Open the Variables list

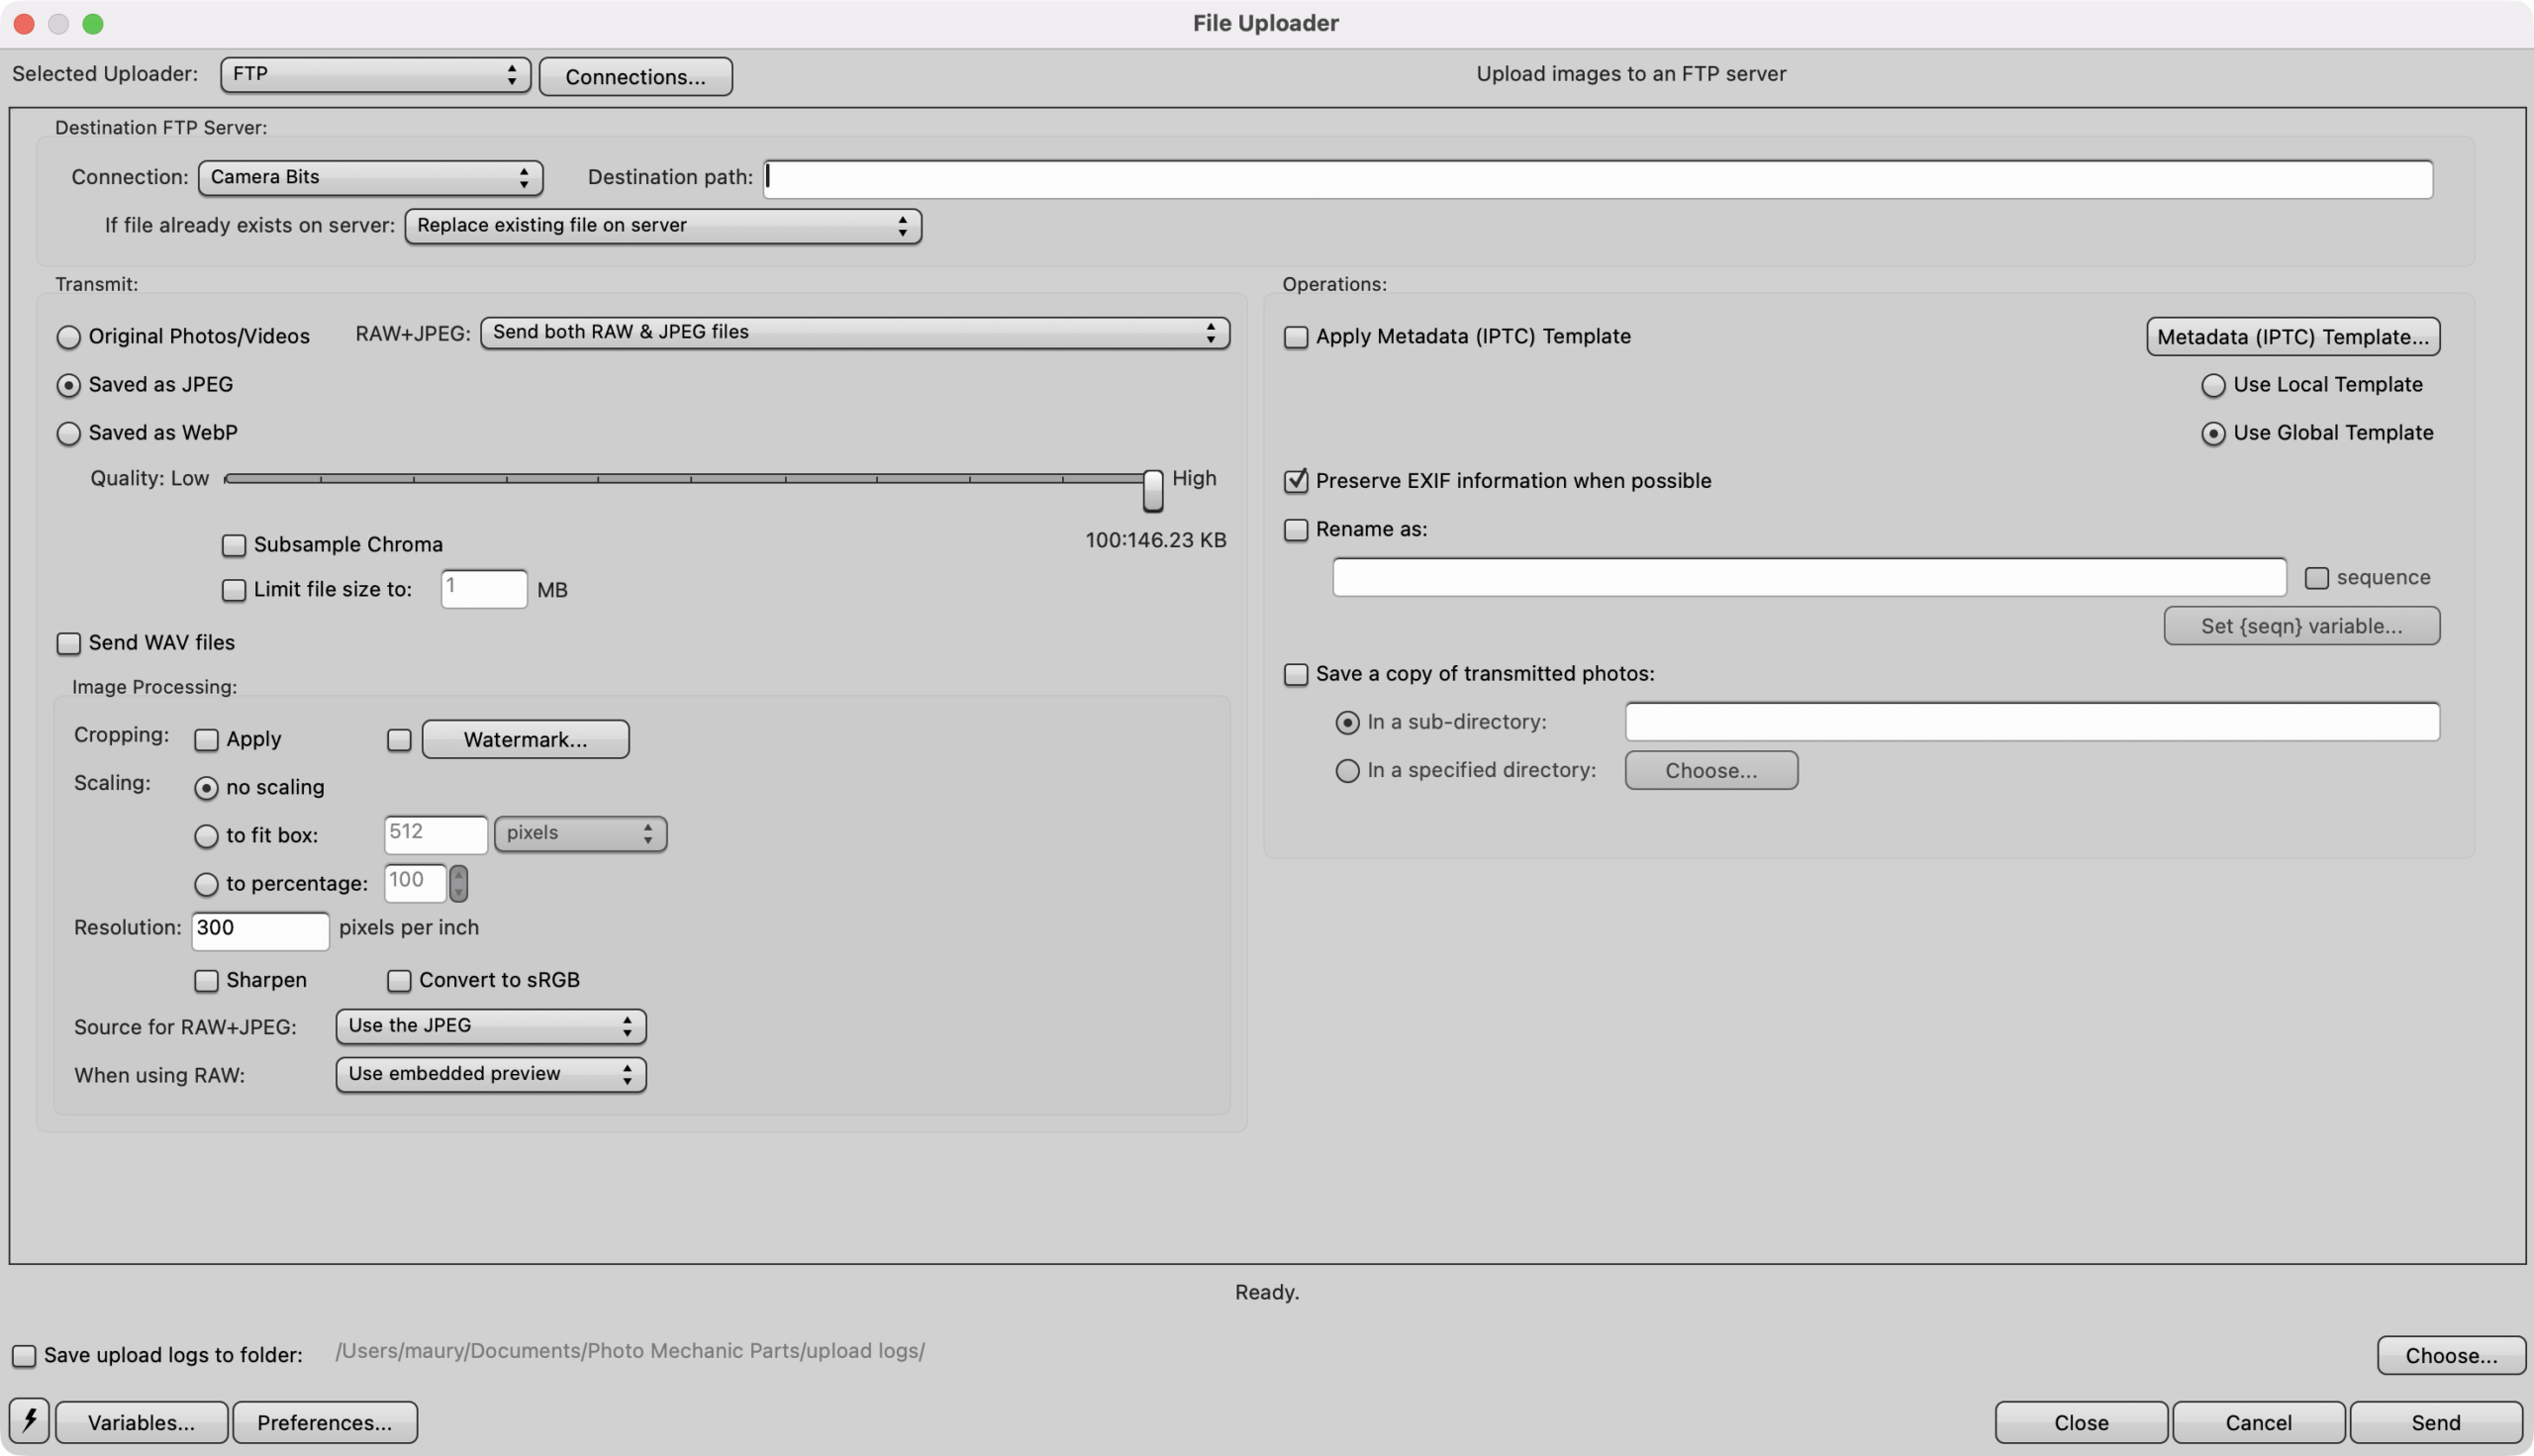pos(141,1422)
